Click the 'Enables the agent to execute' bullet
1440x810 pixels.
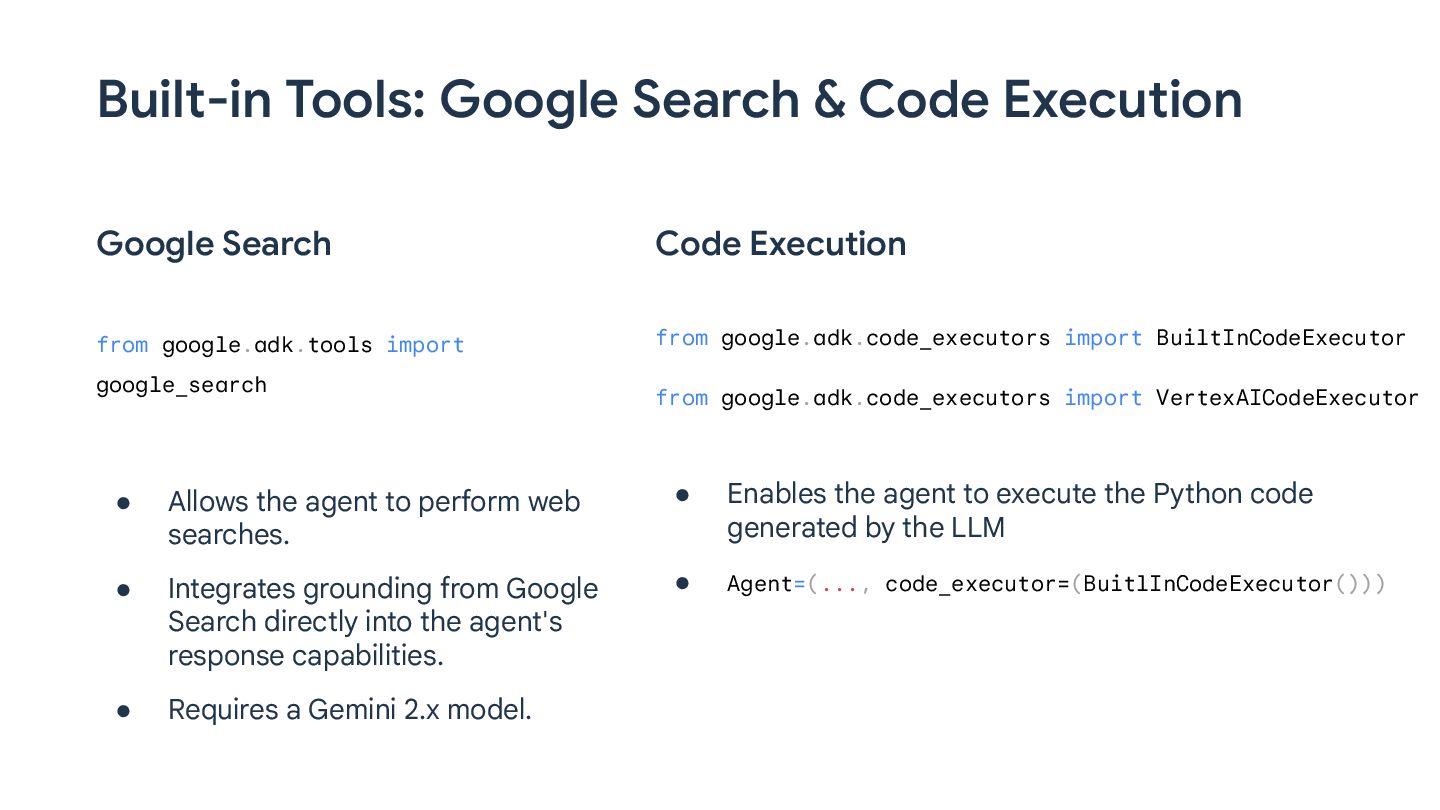coord(1019,494)
